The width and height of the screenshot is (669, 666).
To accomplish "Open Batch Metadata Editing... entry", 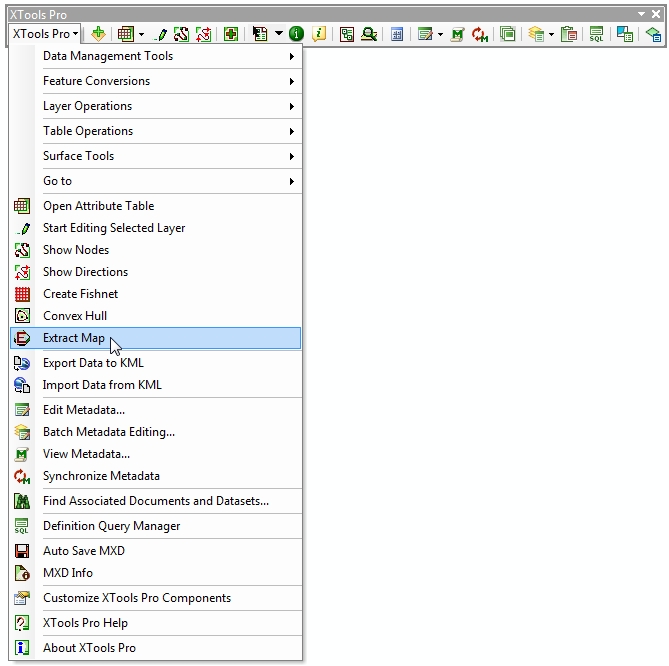I will click(156, 432).
